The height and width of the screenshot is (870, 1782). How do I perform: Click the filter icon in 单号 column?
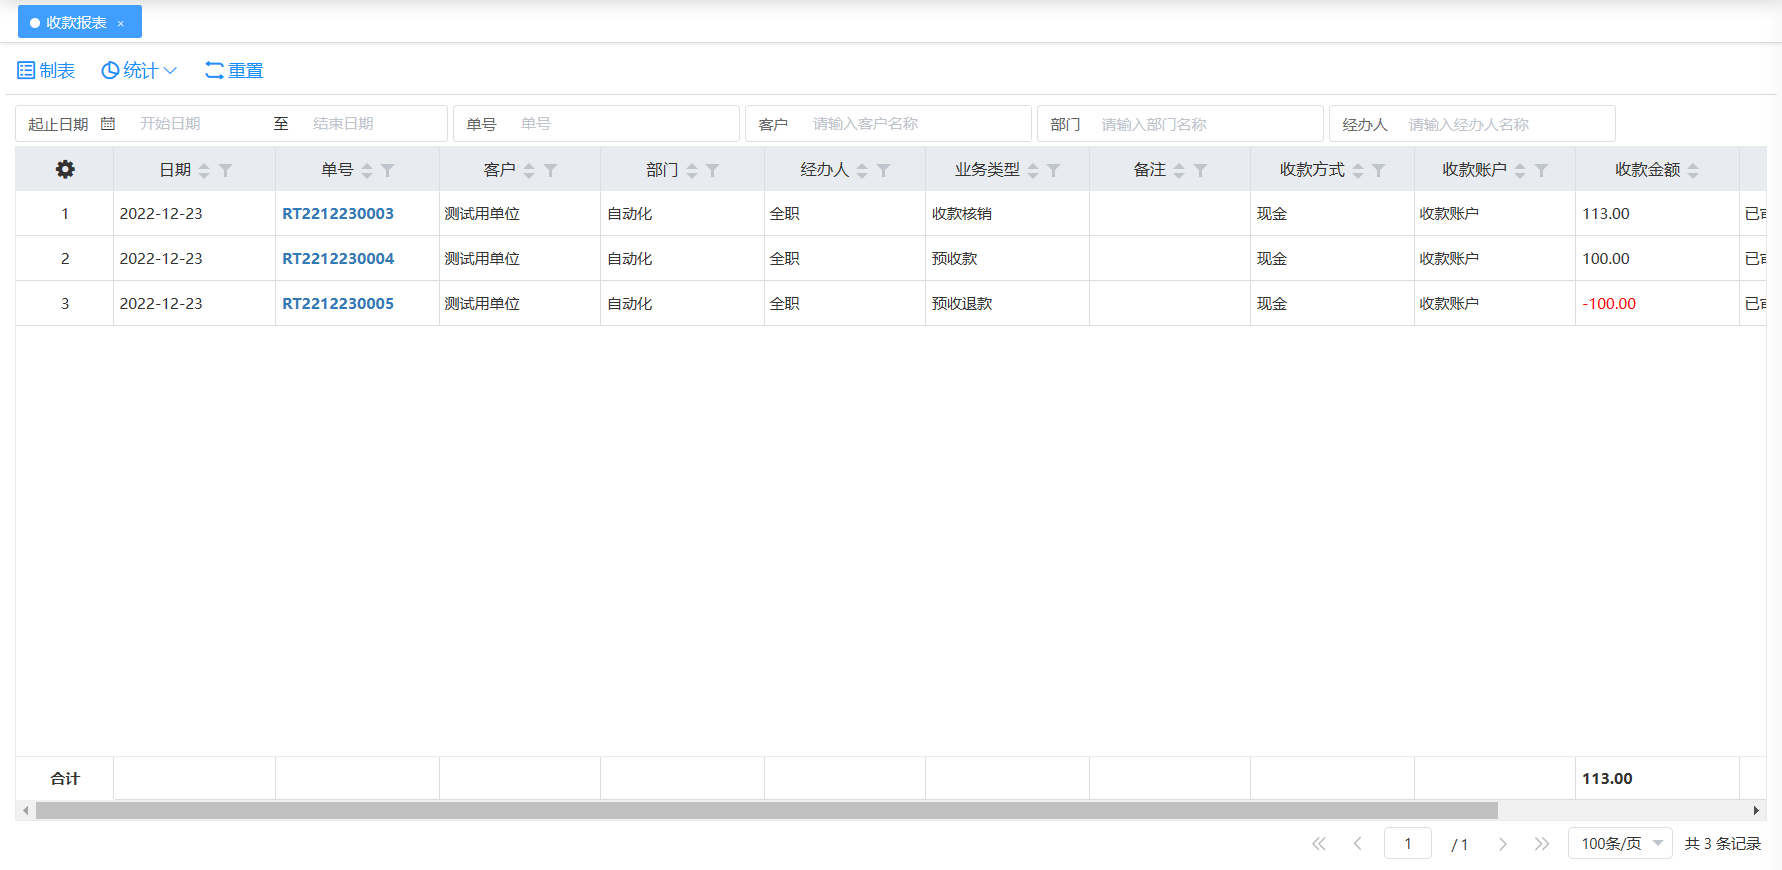[x=388, y=171]
